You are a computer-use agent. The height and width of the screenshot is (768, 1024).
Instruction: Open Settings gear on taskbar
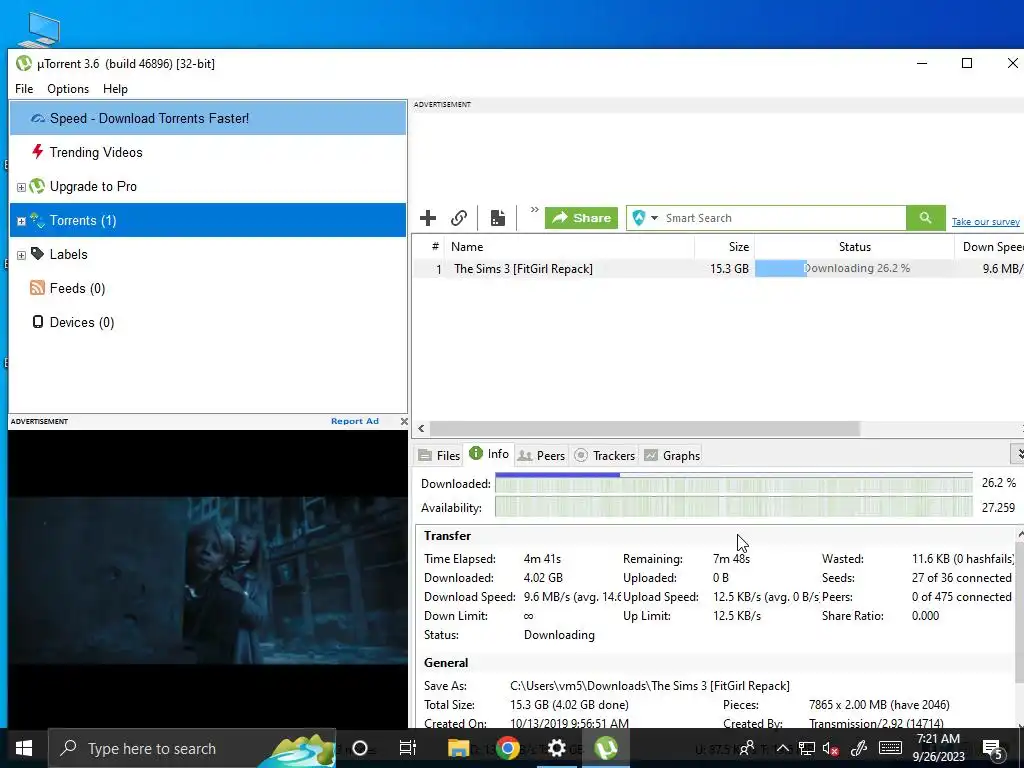[x=556, y=748]
